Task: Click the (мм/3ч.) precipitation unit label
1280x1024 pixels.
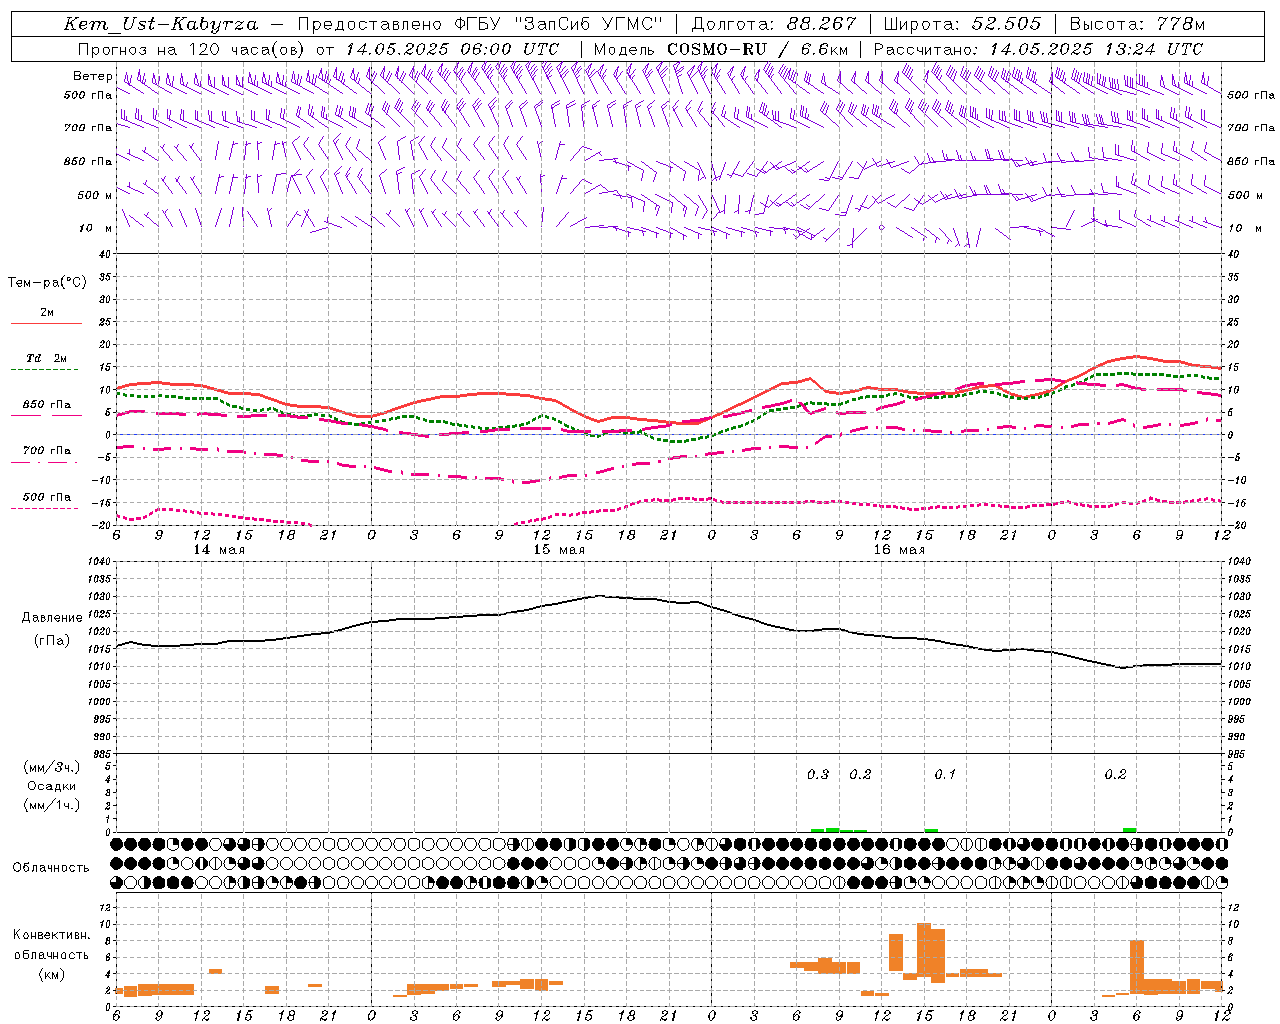Action: (52, 767)
